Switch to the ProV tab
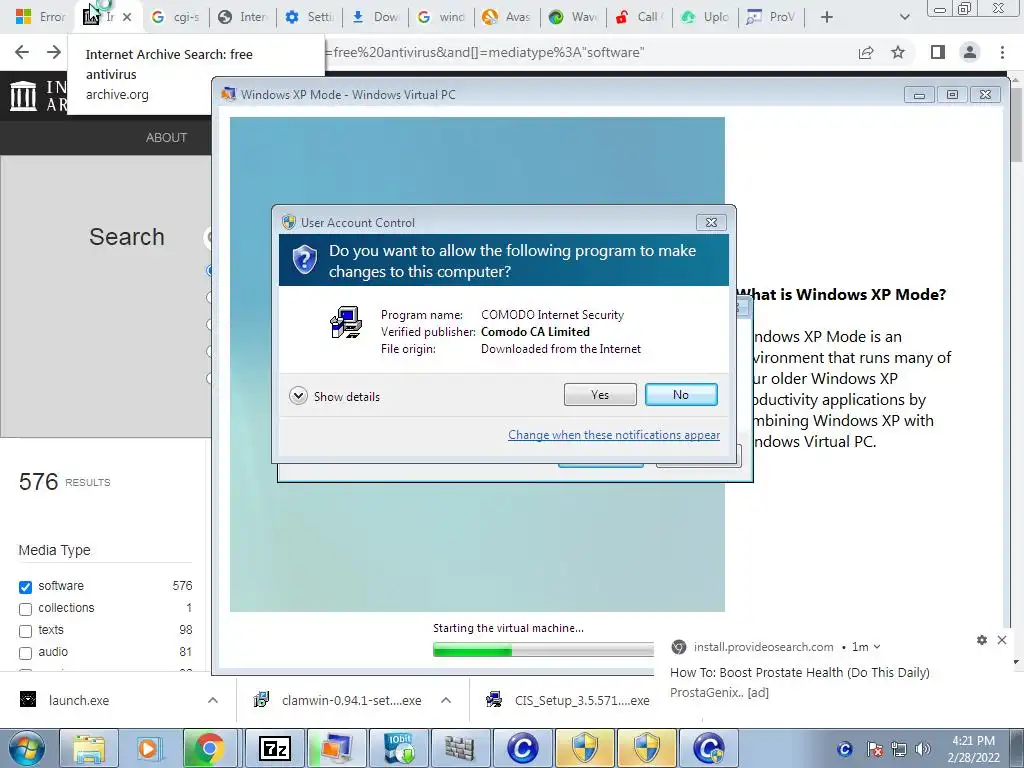This screenshot has height=768, width=1024. pos(771,17)
